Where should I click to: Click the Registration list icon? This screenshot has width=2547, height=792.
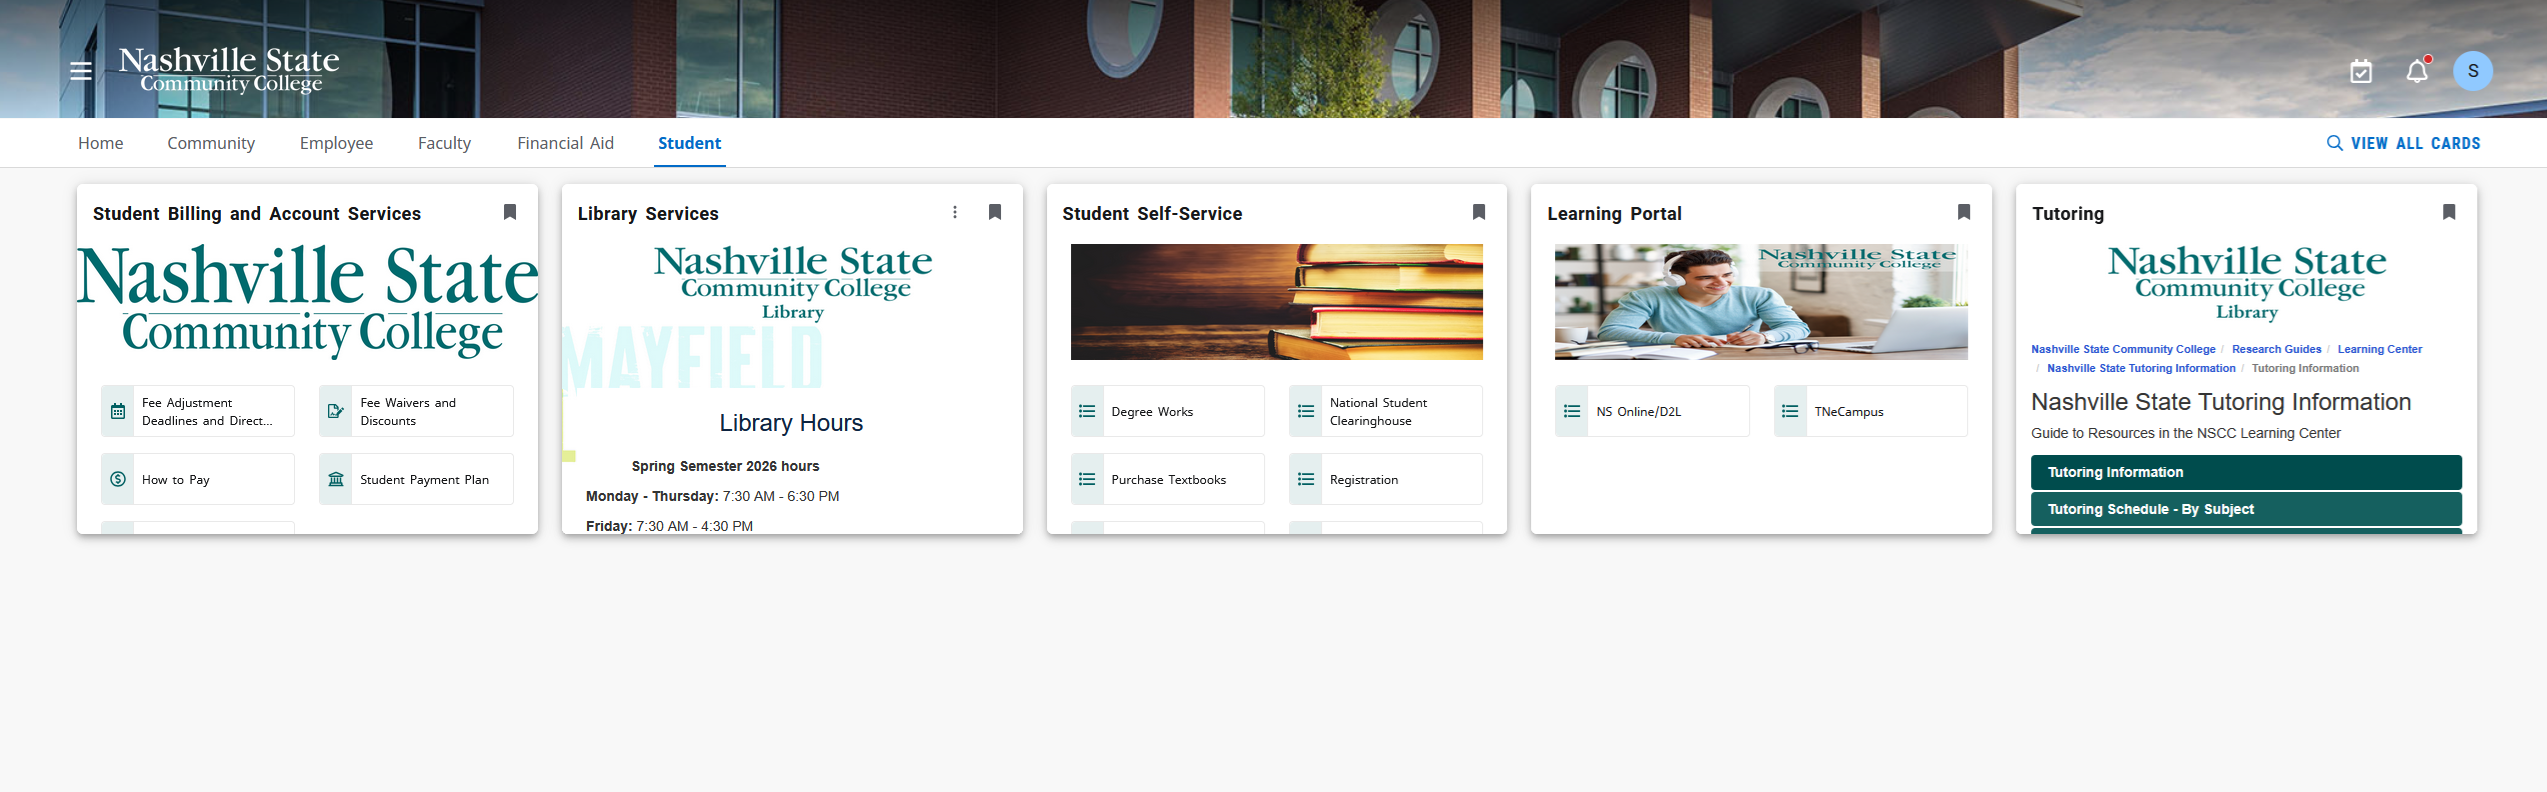click(1306, 479)
